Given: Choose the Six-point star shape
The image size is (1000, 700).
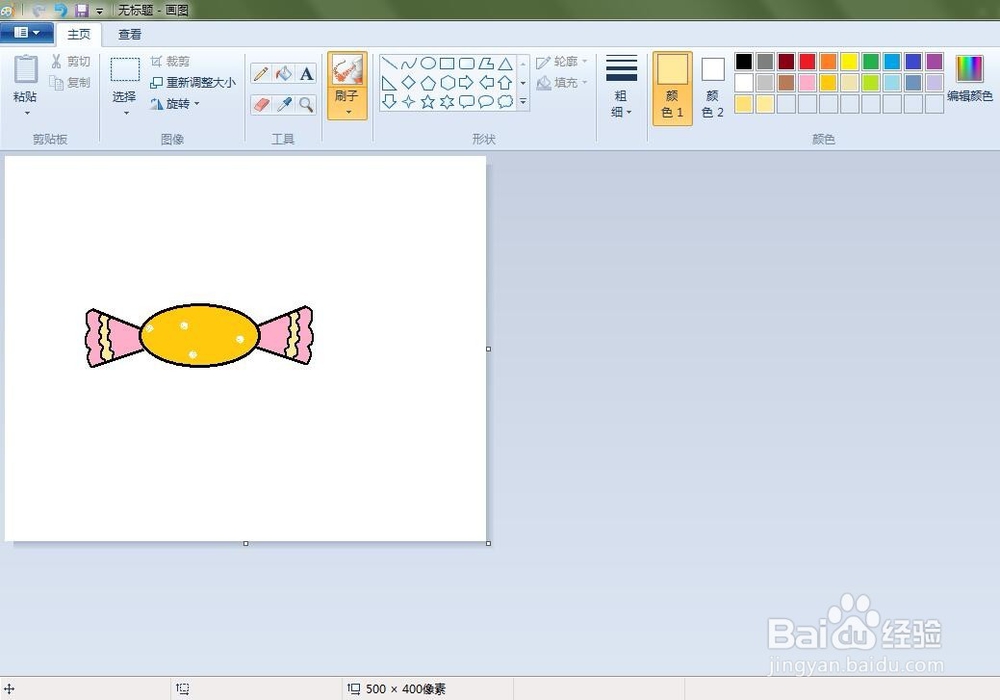Looking at the screenshot, I should coord(447,101).
